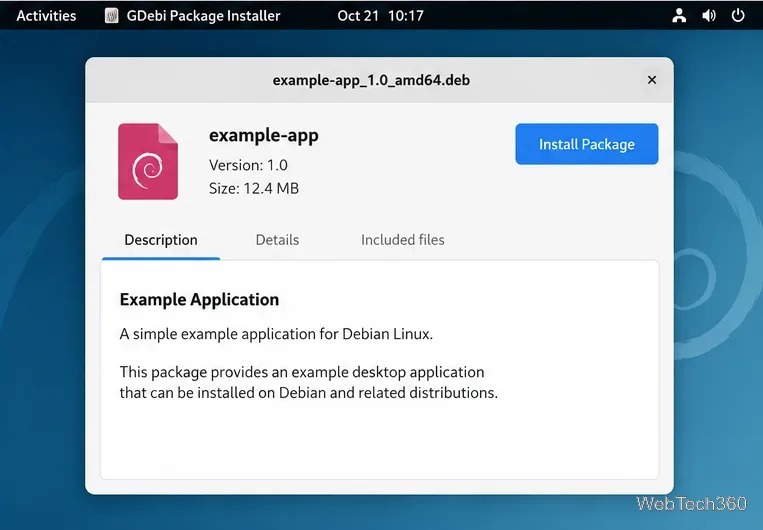Screen dimensions: 763x530
Task: Click the user account icon in top bar
Action: coord(679,16)
